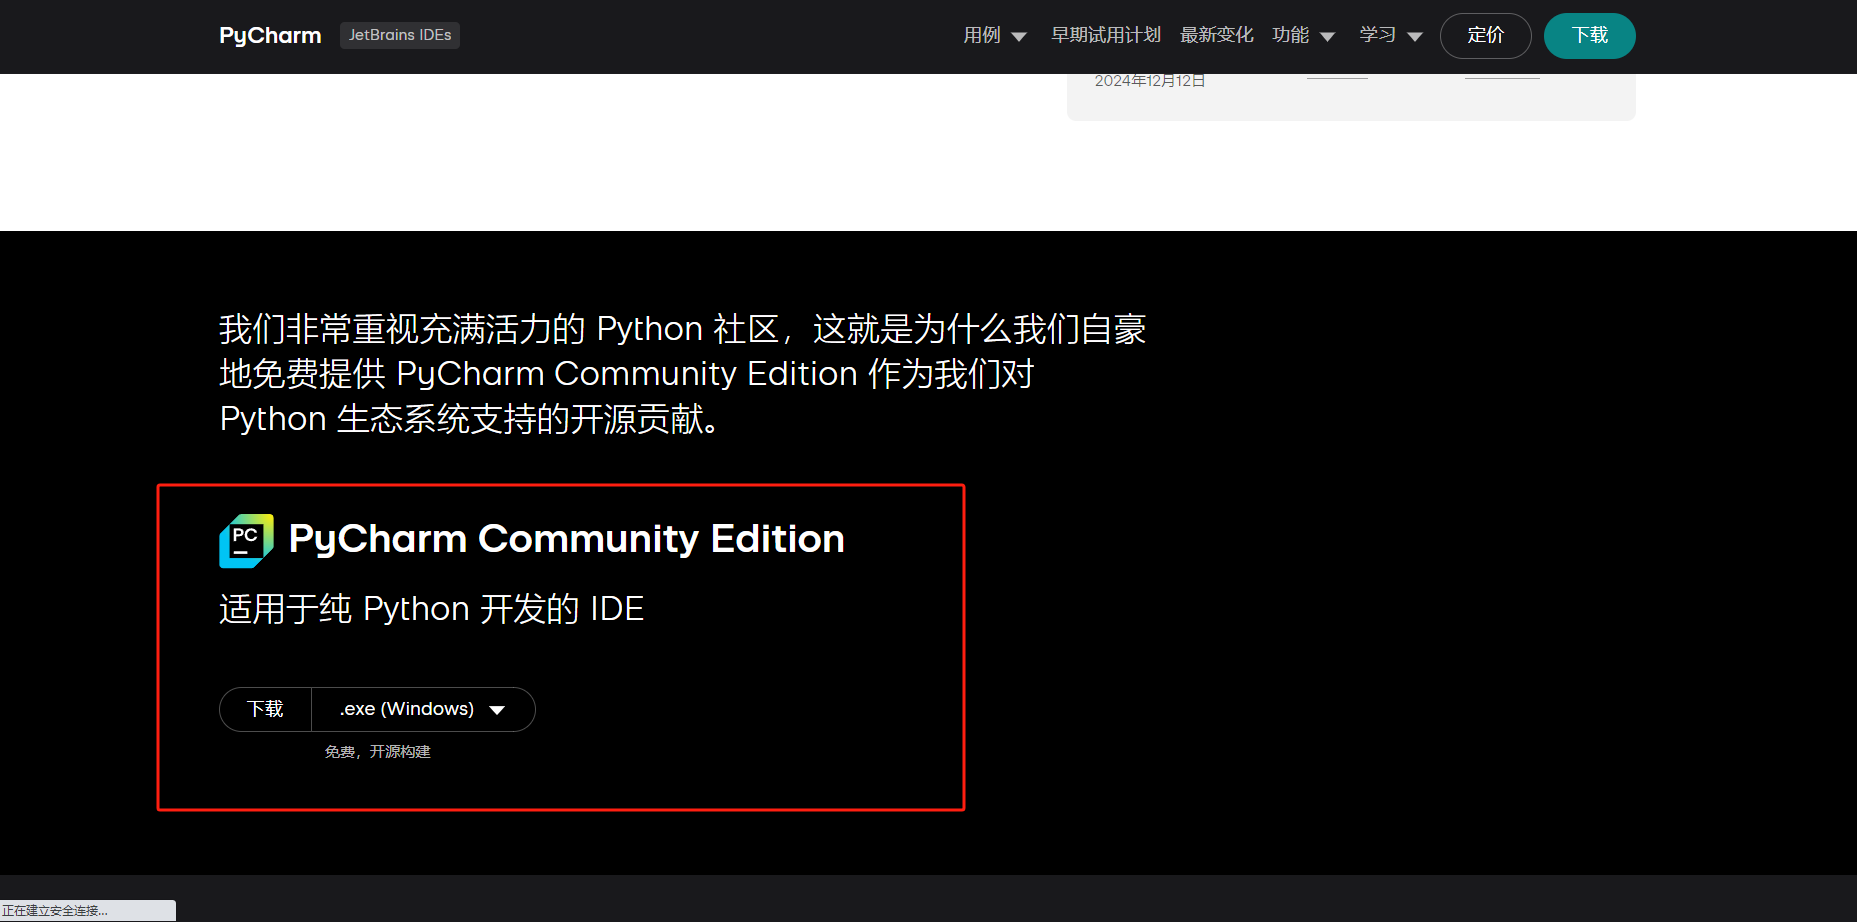Open the JetBrains IDEs badge link
The image size is (1857, 922).
point(400,35)
